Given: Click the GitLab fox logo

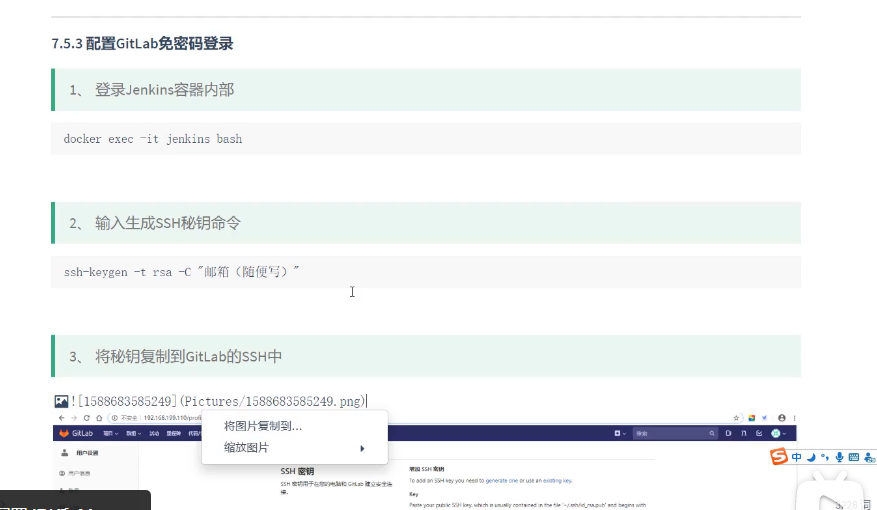Looking at the screenshot, I should coord(63,433).
